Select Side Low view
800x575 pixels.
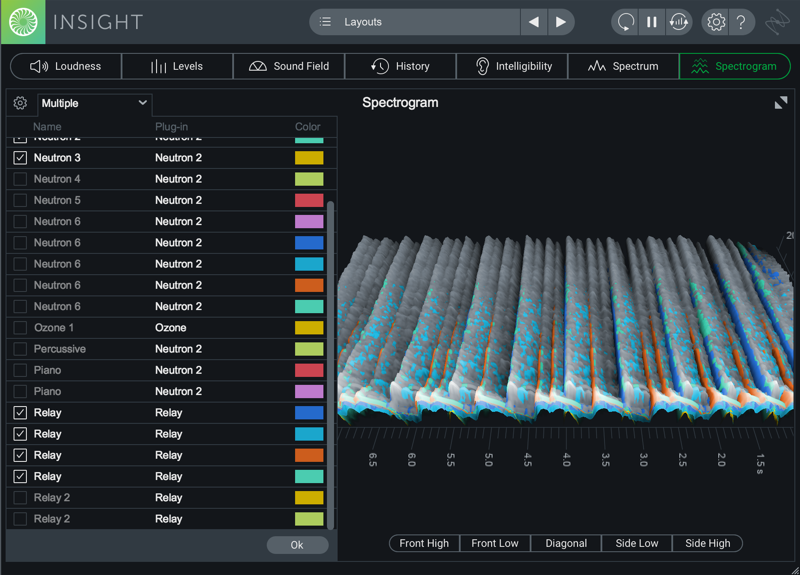(x=637, y=543)
